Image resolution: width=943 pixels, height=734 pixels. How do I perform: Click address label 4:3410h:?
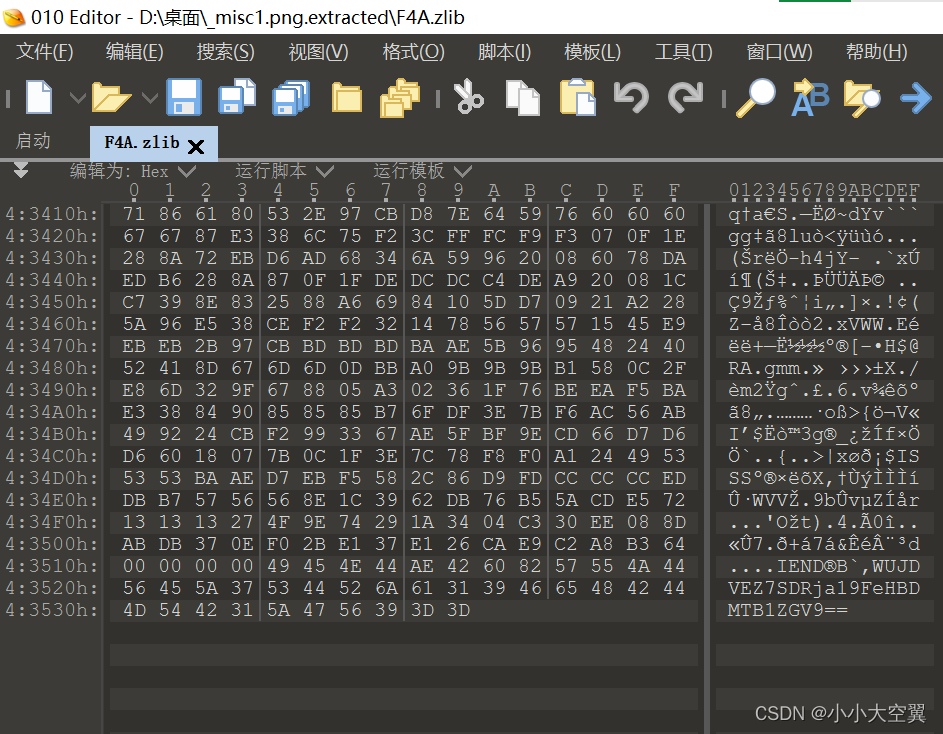[52, 214]
